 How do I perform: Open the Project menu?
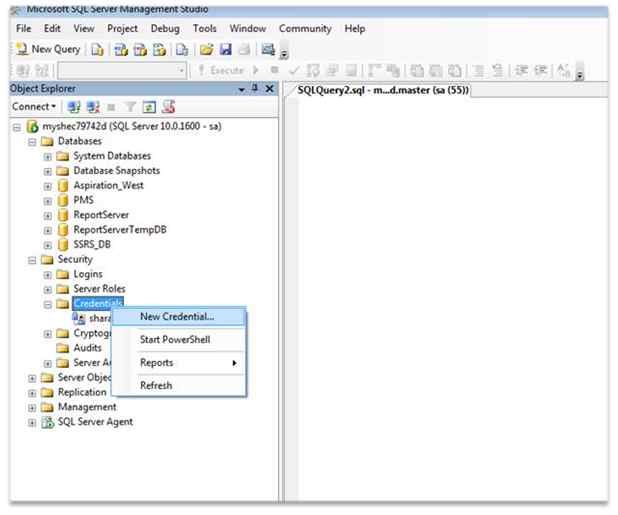[122, 29]
